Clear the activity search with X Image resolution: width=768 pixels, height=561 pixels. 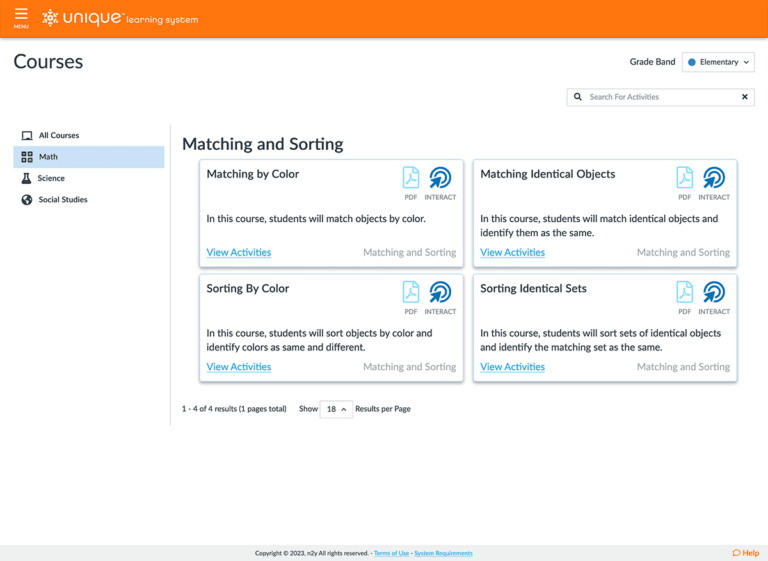[744, 97]
